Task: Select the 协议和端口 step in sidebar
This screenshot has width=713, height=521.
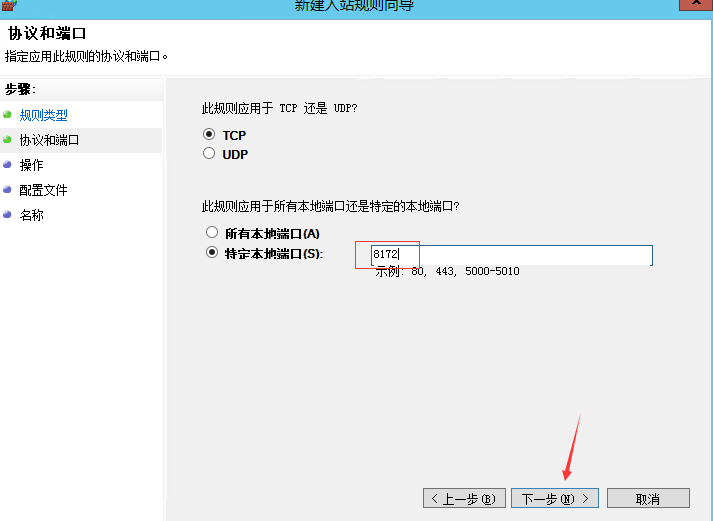Action: click(x=49, y=140)
